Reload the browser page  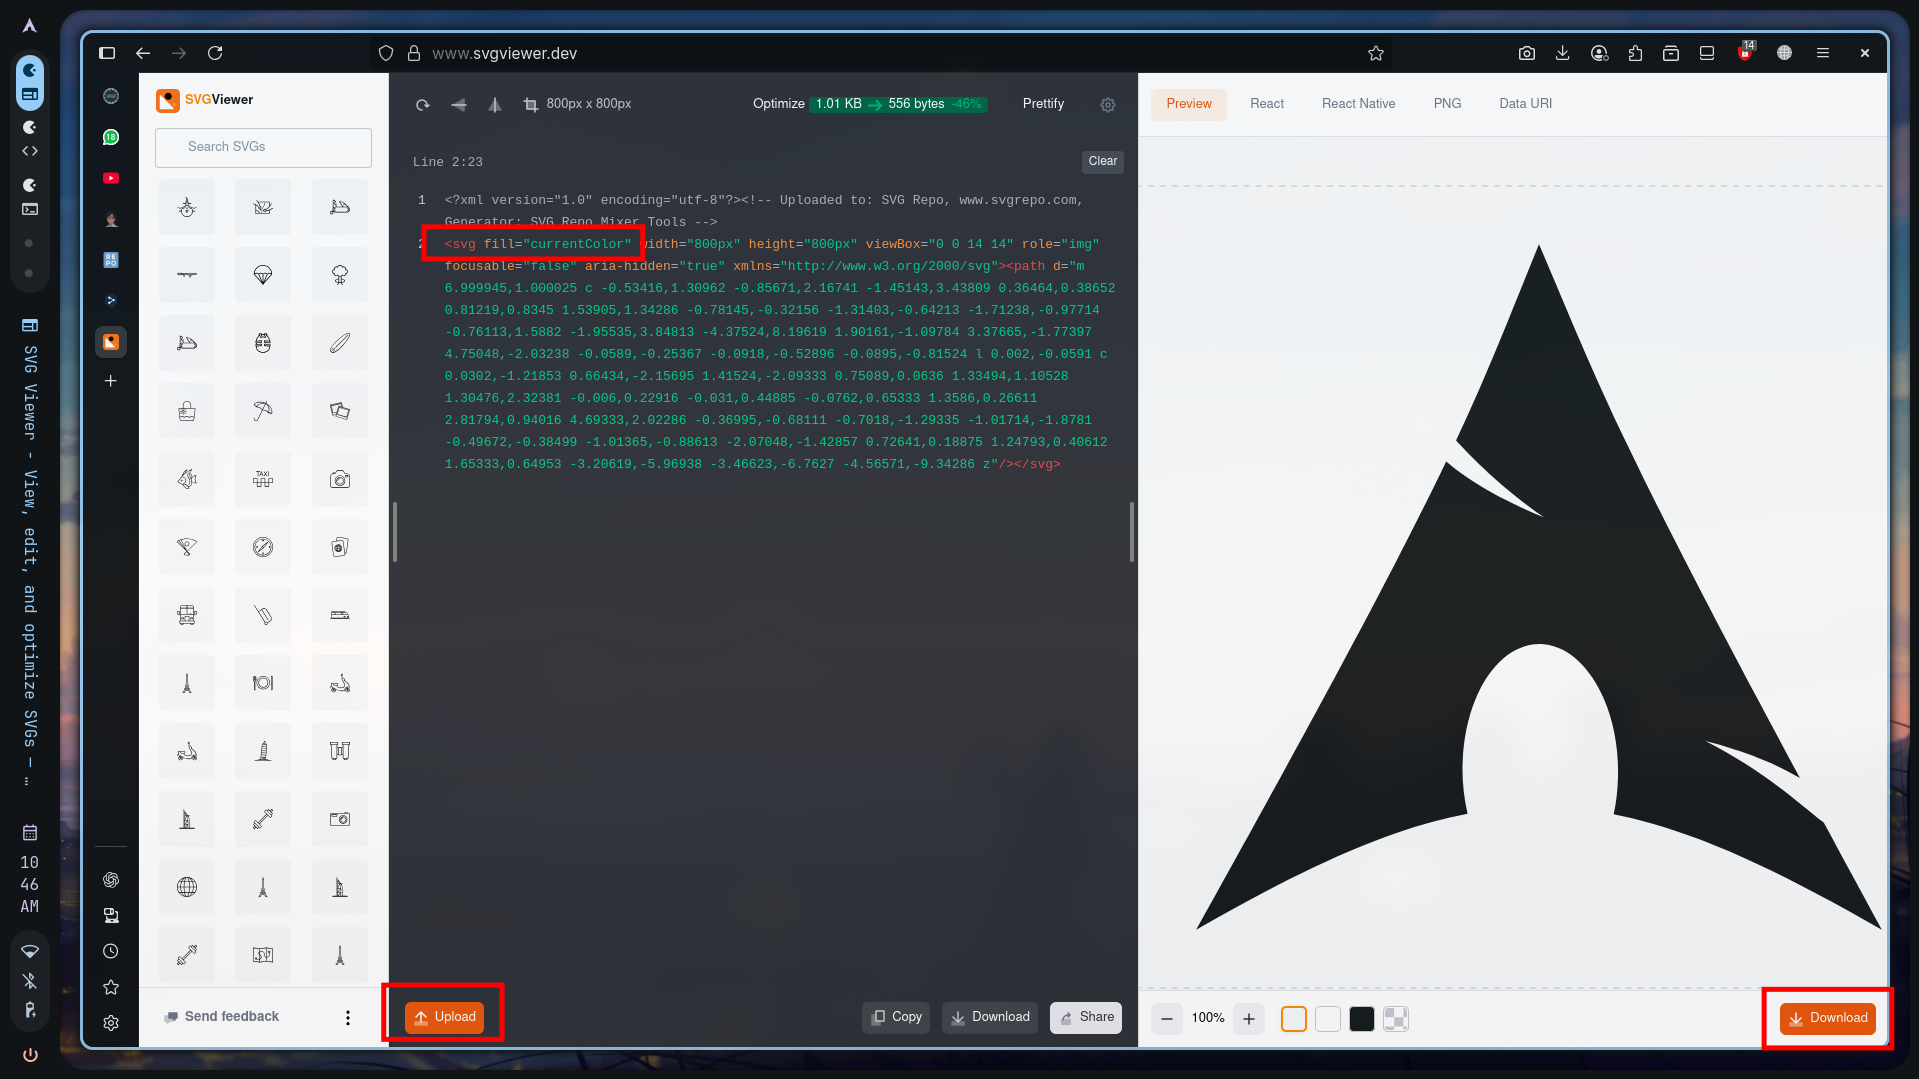coord(215,53)
